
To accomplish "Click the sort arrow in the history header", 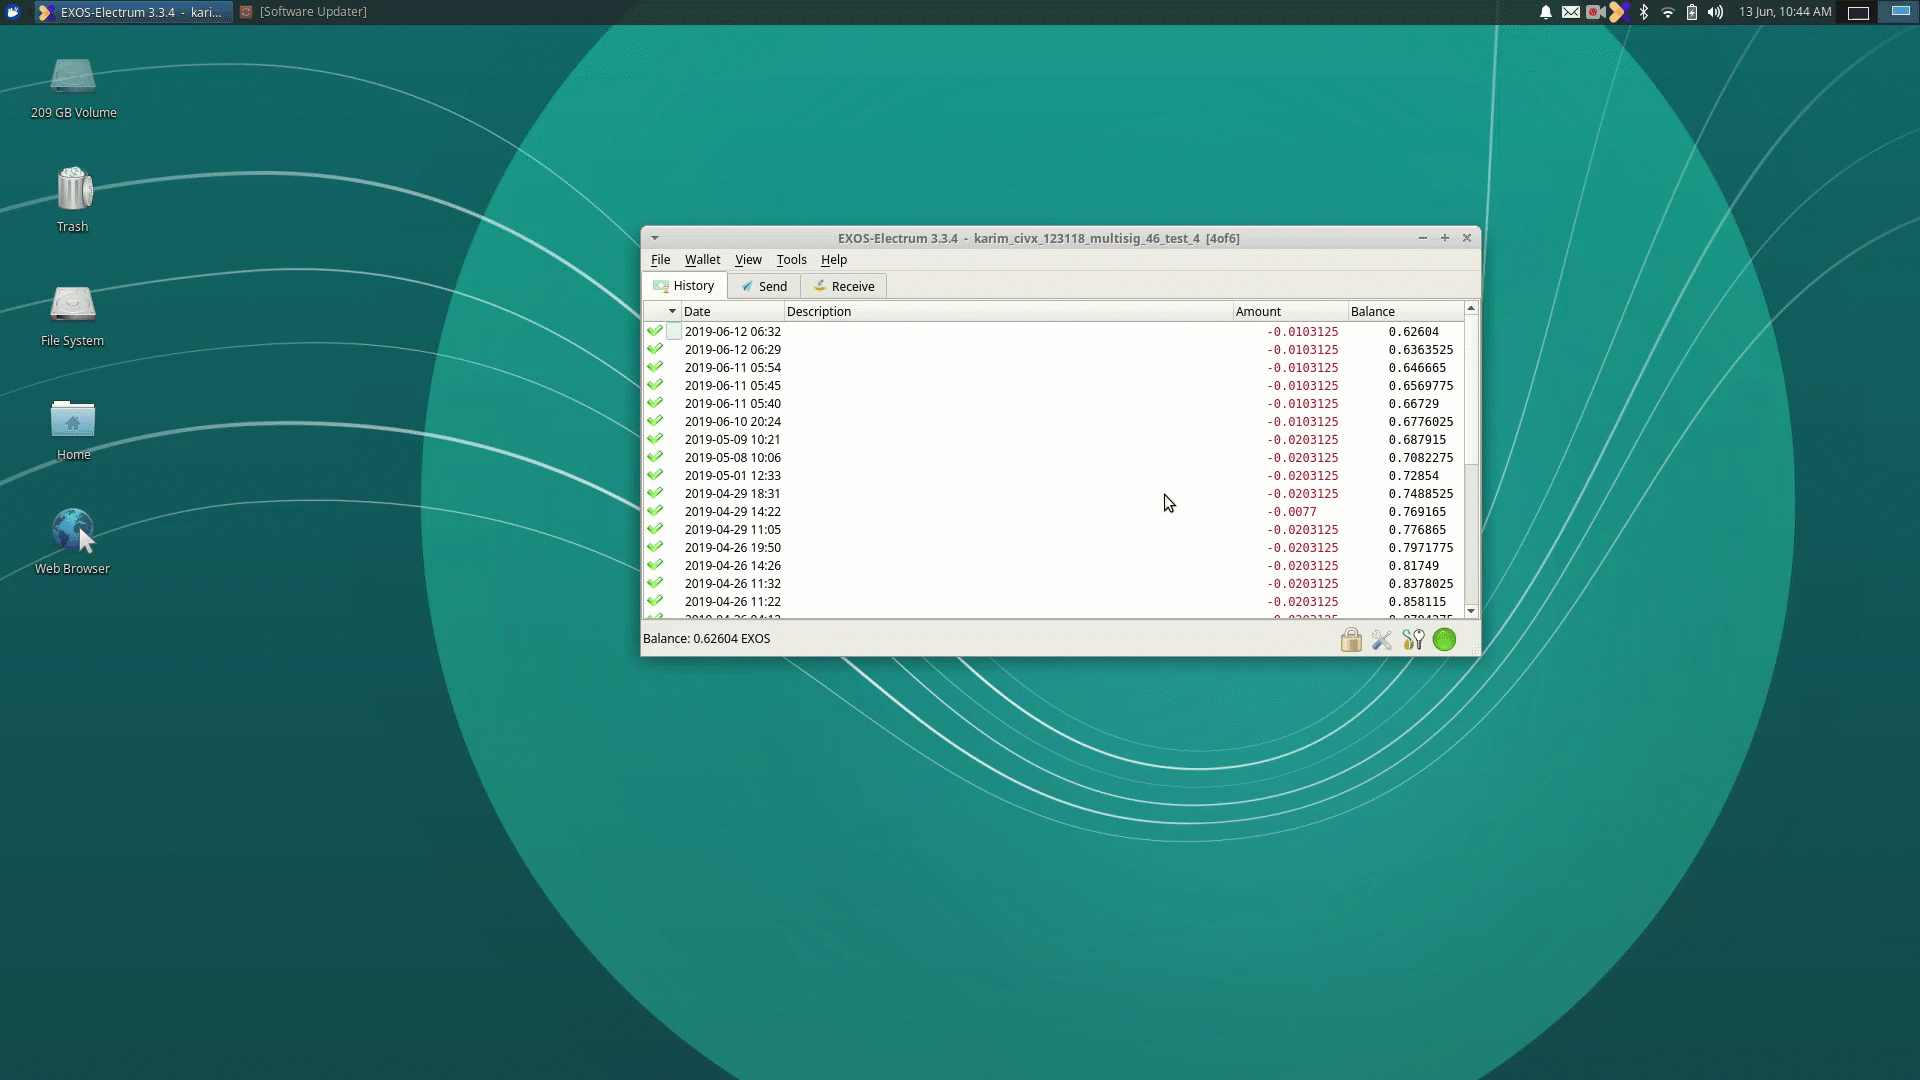I will pyautogui.click(x=672, y=312).
